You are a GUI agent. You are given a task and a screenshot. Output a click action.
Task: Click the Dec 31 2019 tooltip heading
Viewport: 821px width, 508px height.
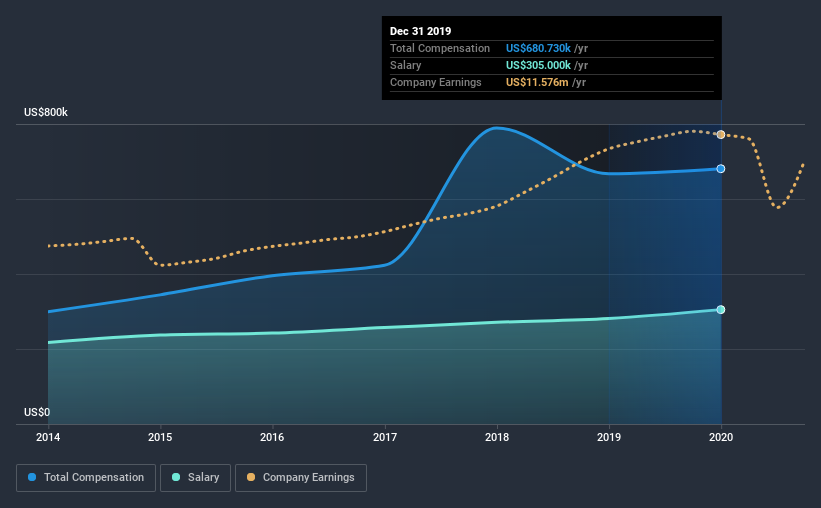coord(420,31)
